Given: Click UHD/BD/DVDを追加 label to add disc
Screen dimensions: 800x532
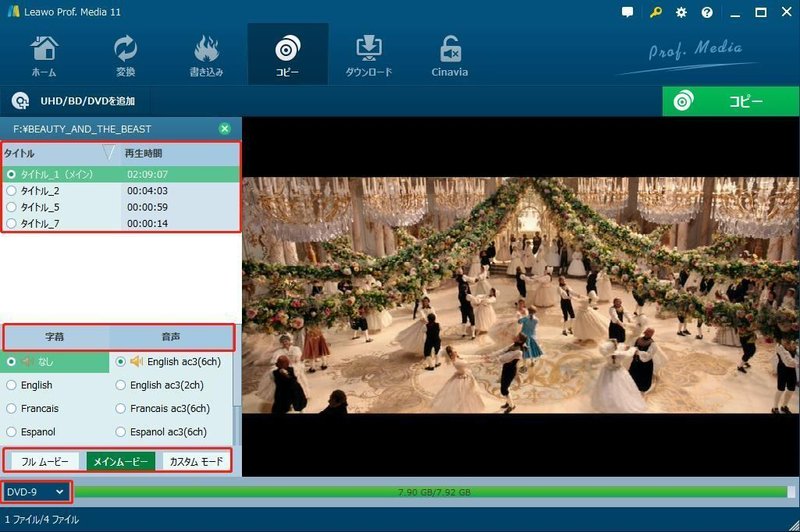Looking at the screenshot, I should pyautogui.click(x=88, y=101).
